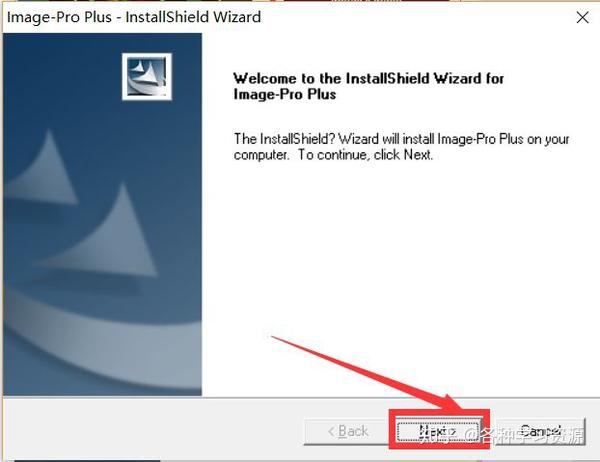The width and height of the screenshot is (600, 462).
Task: Click the 'To continue, click Next' instruction text
Action: pyautogui.click(x=365, y=155)
